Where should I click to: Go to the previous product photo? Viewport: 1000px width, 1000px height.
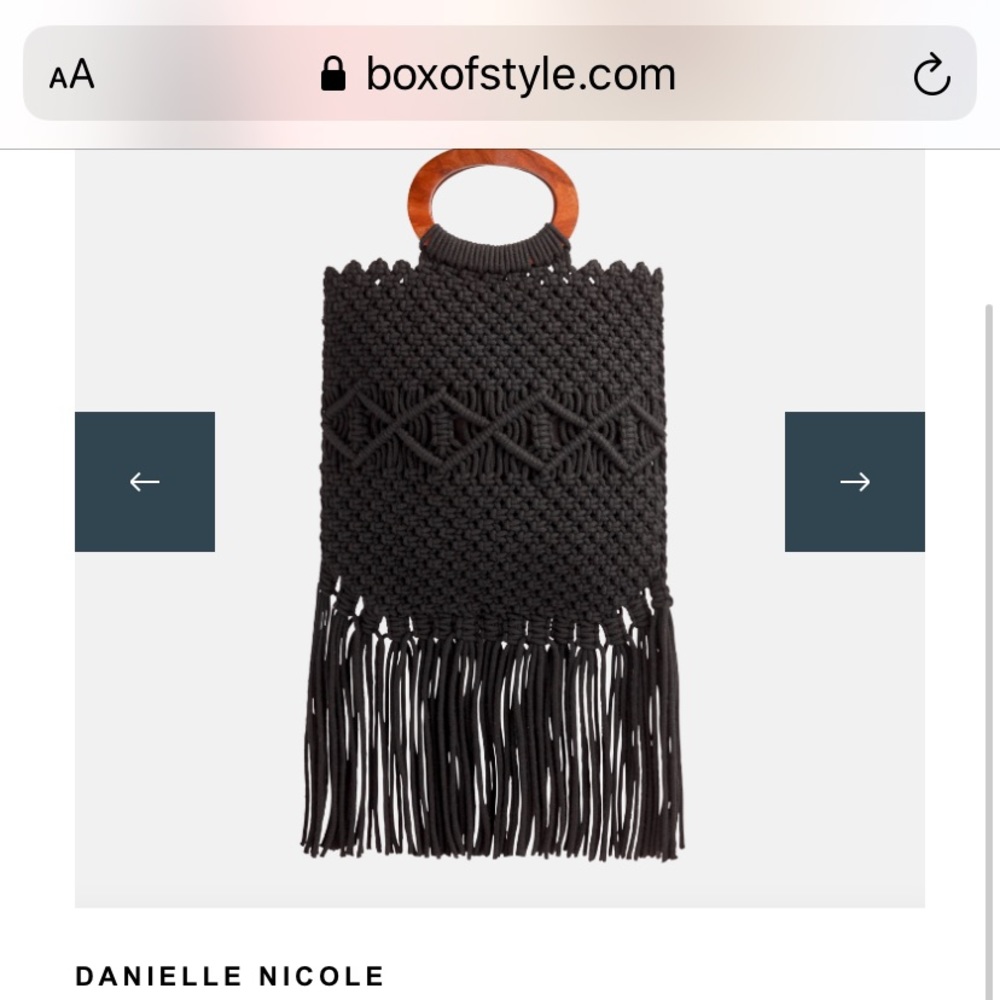pos(145,482)
